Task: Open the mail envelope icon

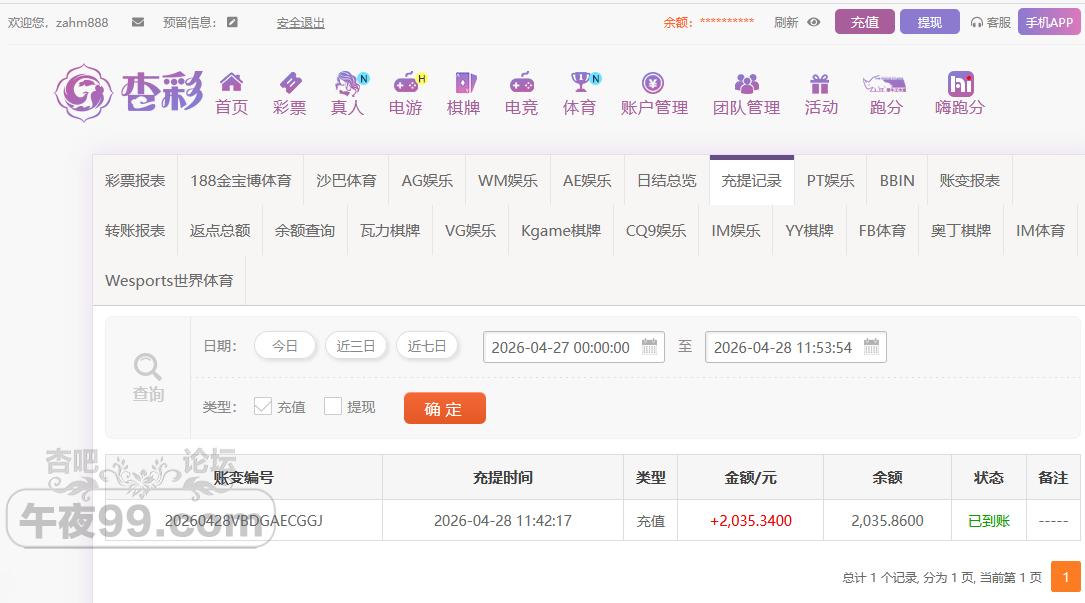Action: pyautogui.click(x=138, y=22)
